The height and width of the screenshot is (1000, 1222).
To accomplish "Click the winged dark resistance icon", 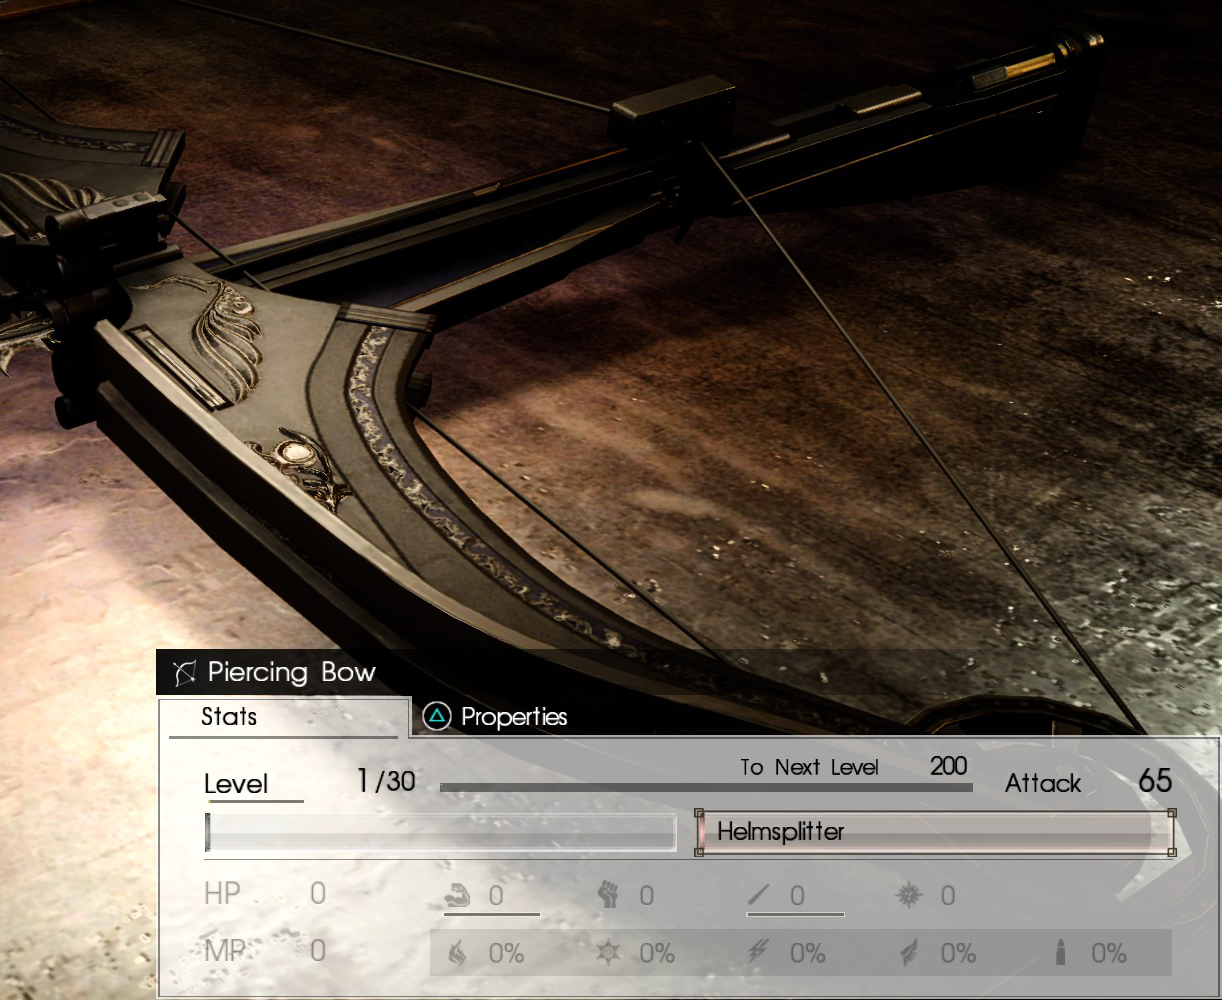I will [x=909, y=954].
